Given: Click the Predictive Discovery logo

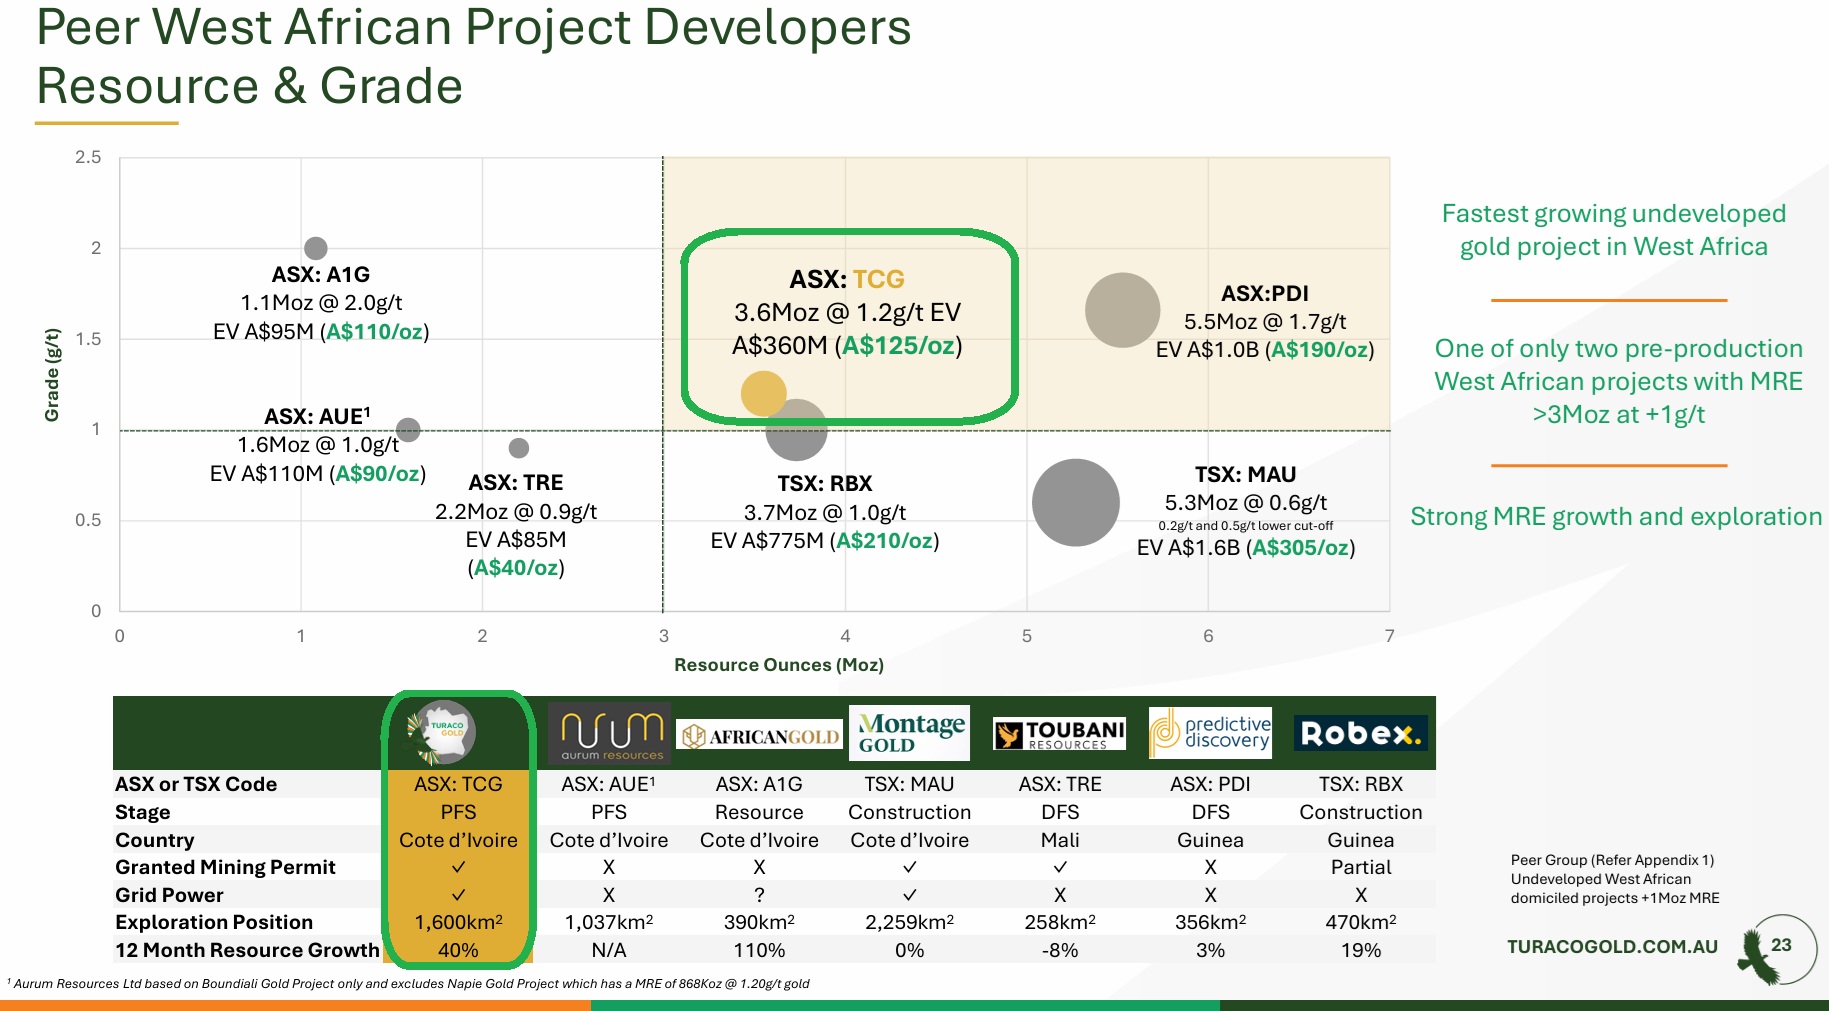Looking at the screenshot, I should click(1210, 733).
